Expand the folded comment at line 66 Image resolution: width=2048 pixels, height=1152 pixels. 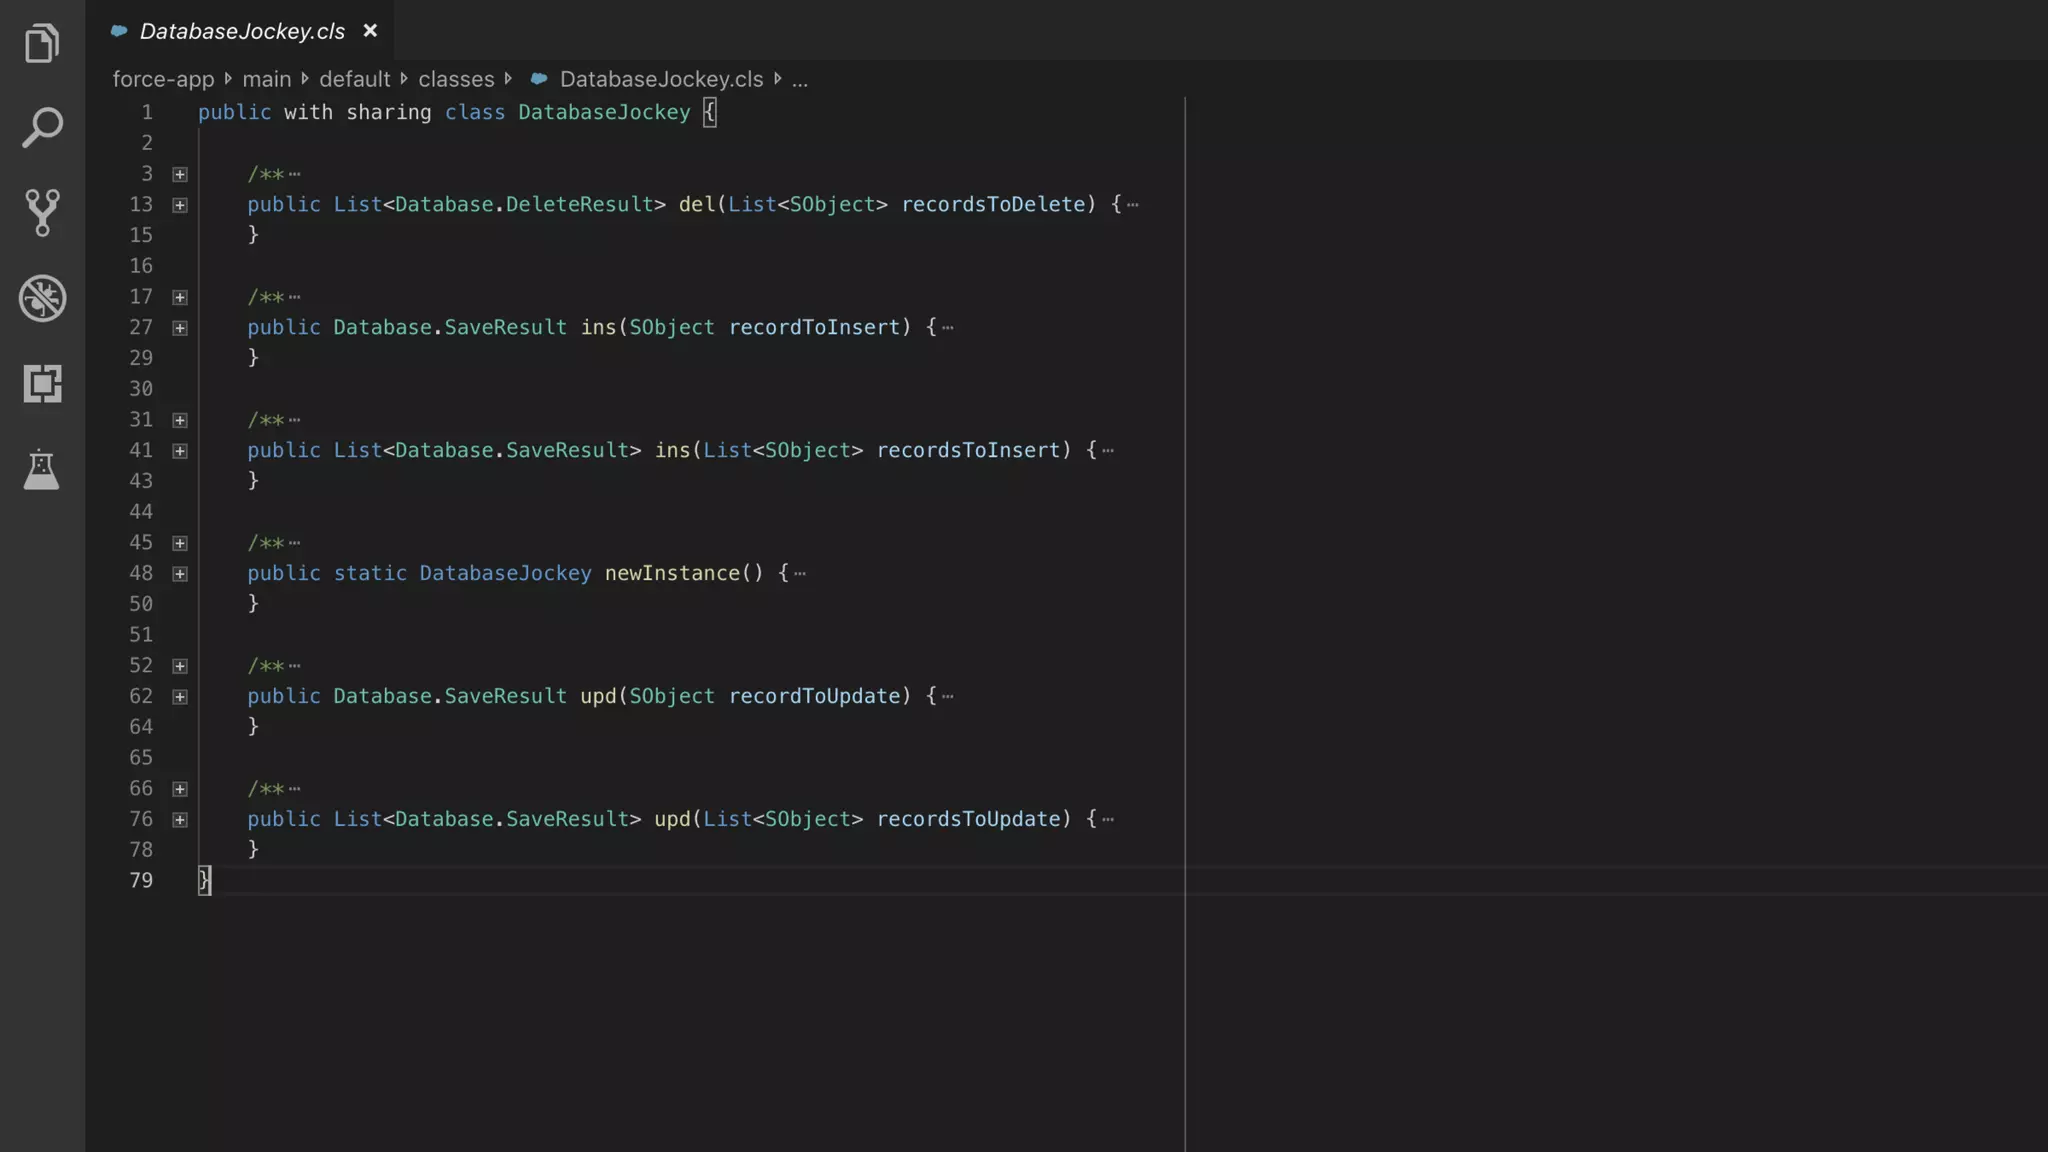pyautogui.click(x=180, y=789)
